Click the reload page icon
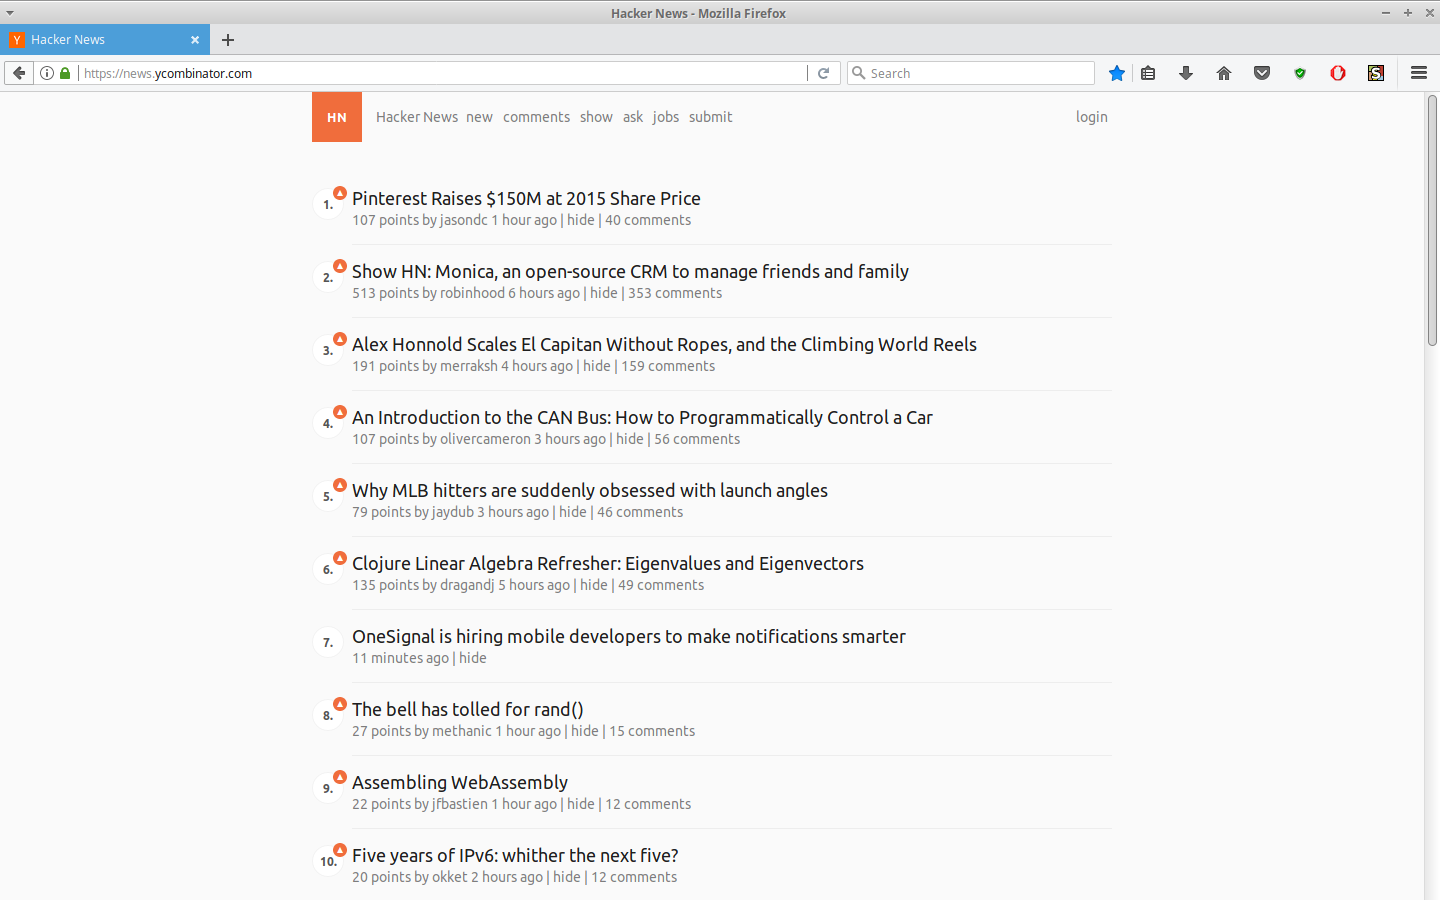 click(x=823, y=72)
